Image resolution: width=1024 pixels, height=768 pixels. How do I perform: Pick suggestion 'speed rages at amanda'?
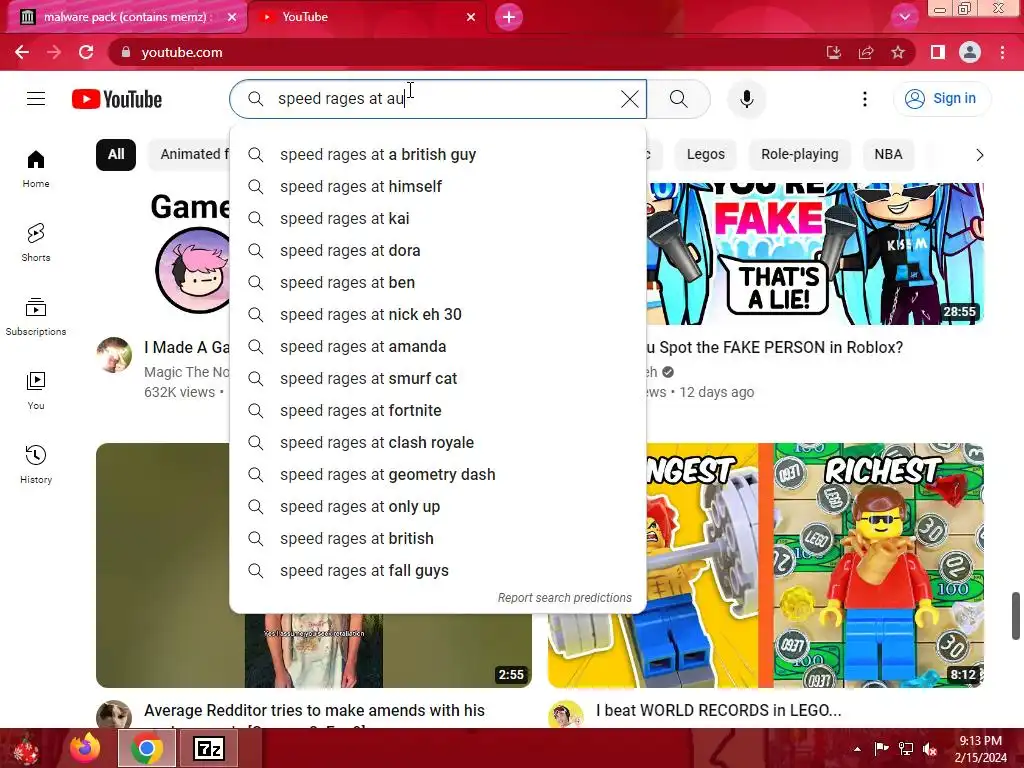(438, 347)
